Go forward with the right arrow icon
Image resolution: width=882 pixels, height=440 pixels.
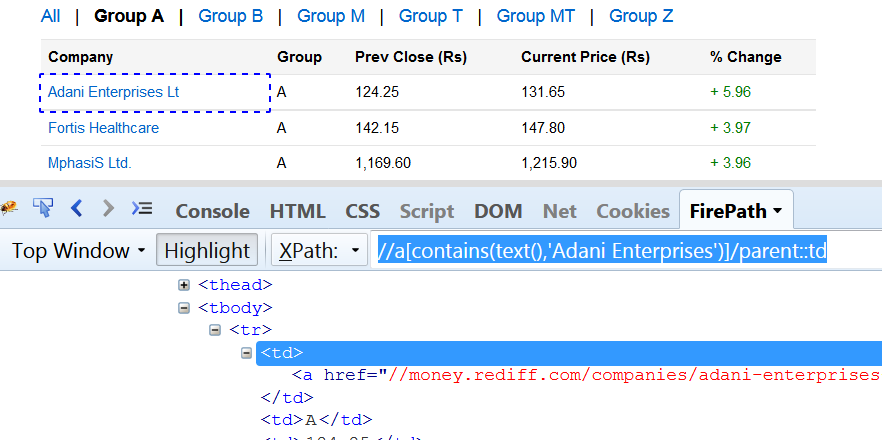(108, 208)
